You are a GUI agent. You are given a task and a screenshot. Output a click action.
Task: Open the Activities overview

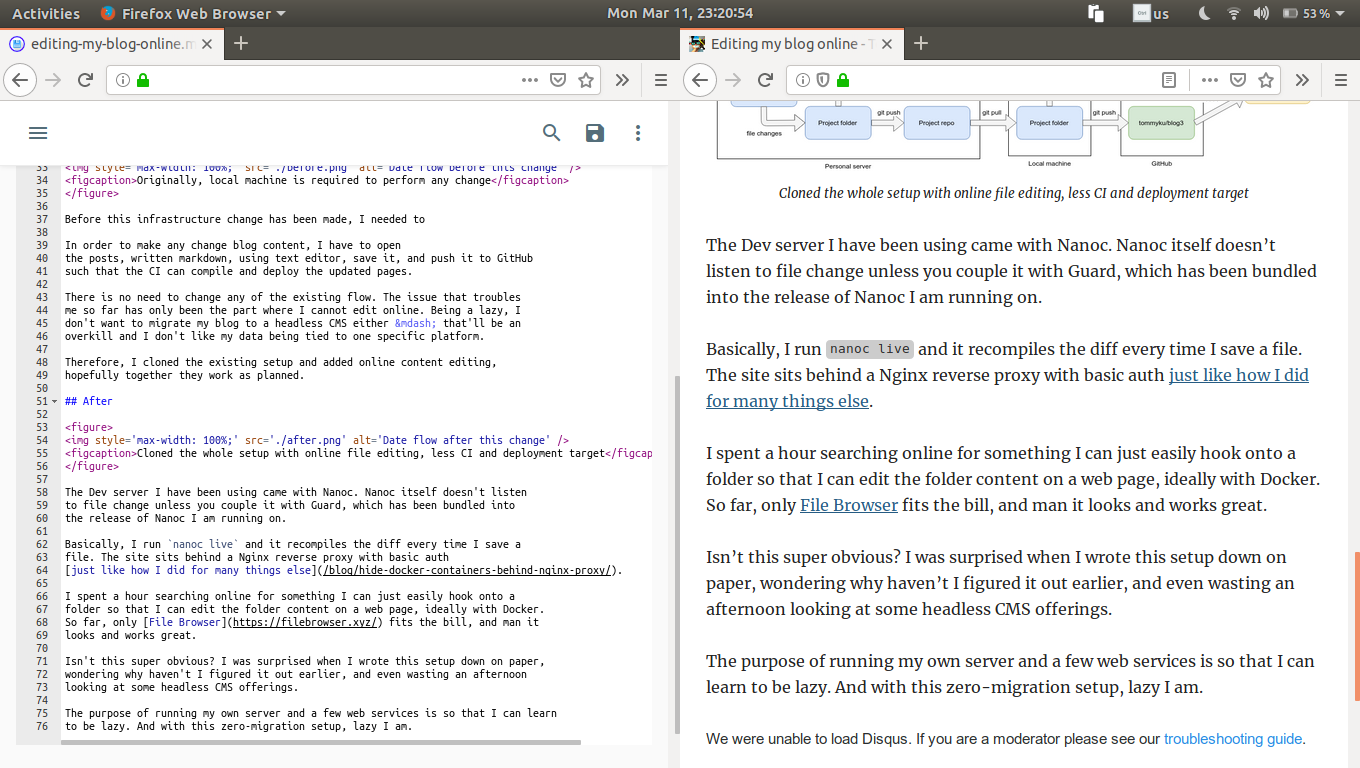46,13
